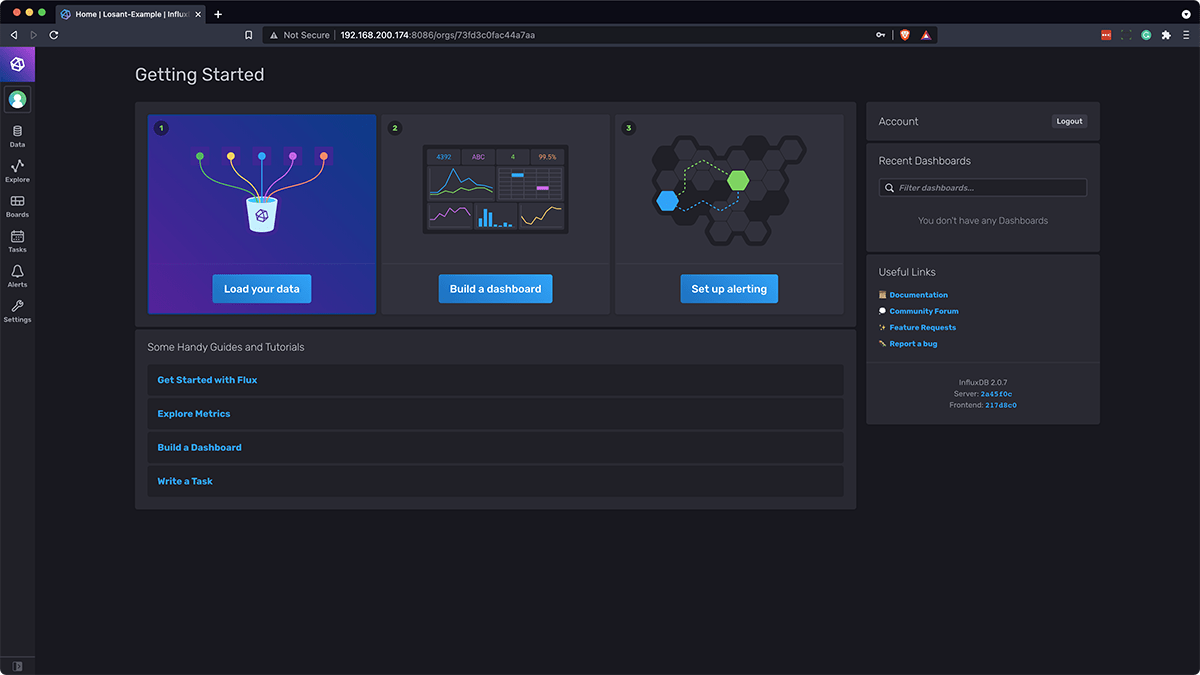Click "You don't have any Dashboards" text
The image size is (1200, 675).
click(983, 221)
